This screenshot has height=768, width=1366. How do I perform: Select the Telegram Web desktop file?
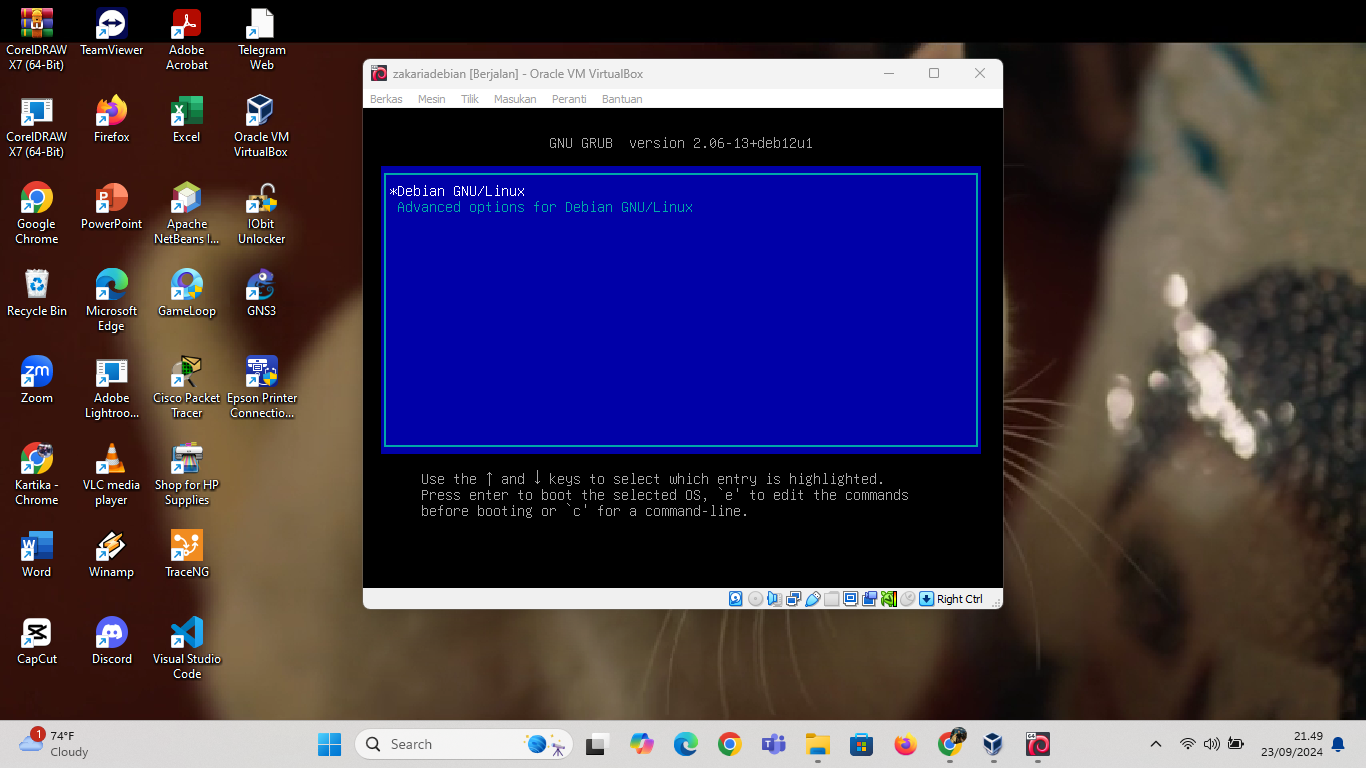[x=262, y=40]
